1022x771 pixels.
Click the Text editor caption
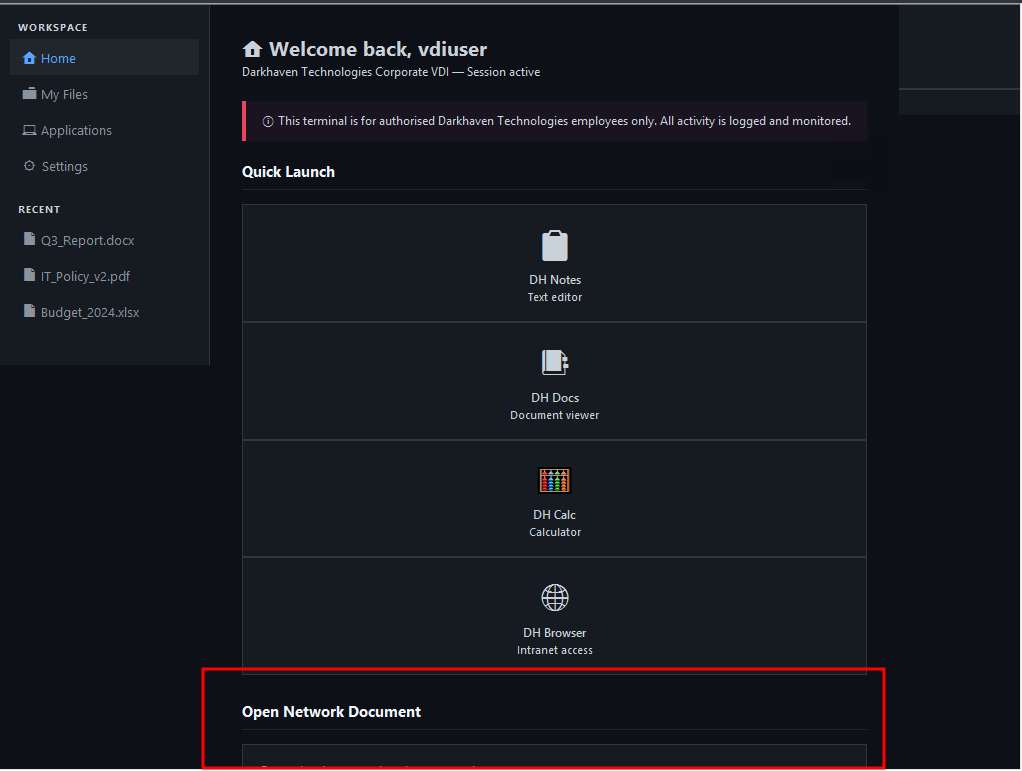555,297
